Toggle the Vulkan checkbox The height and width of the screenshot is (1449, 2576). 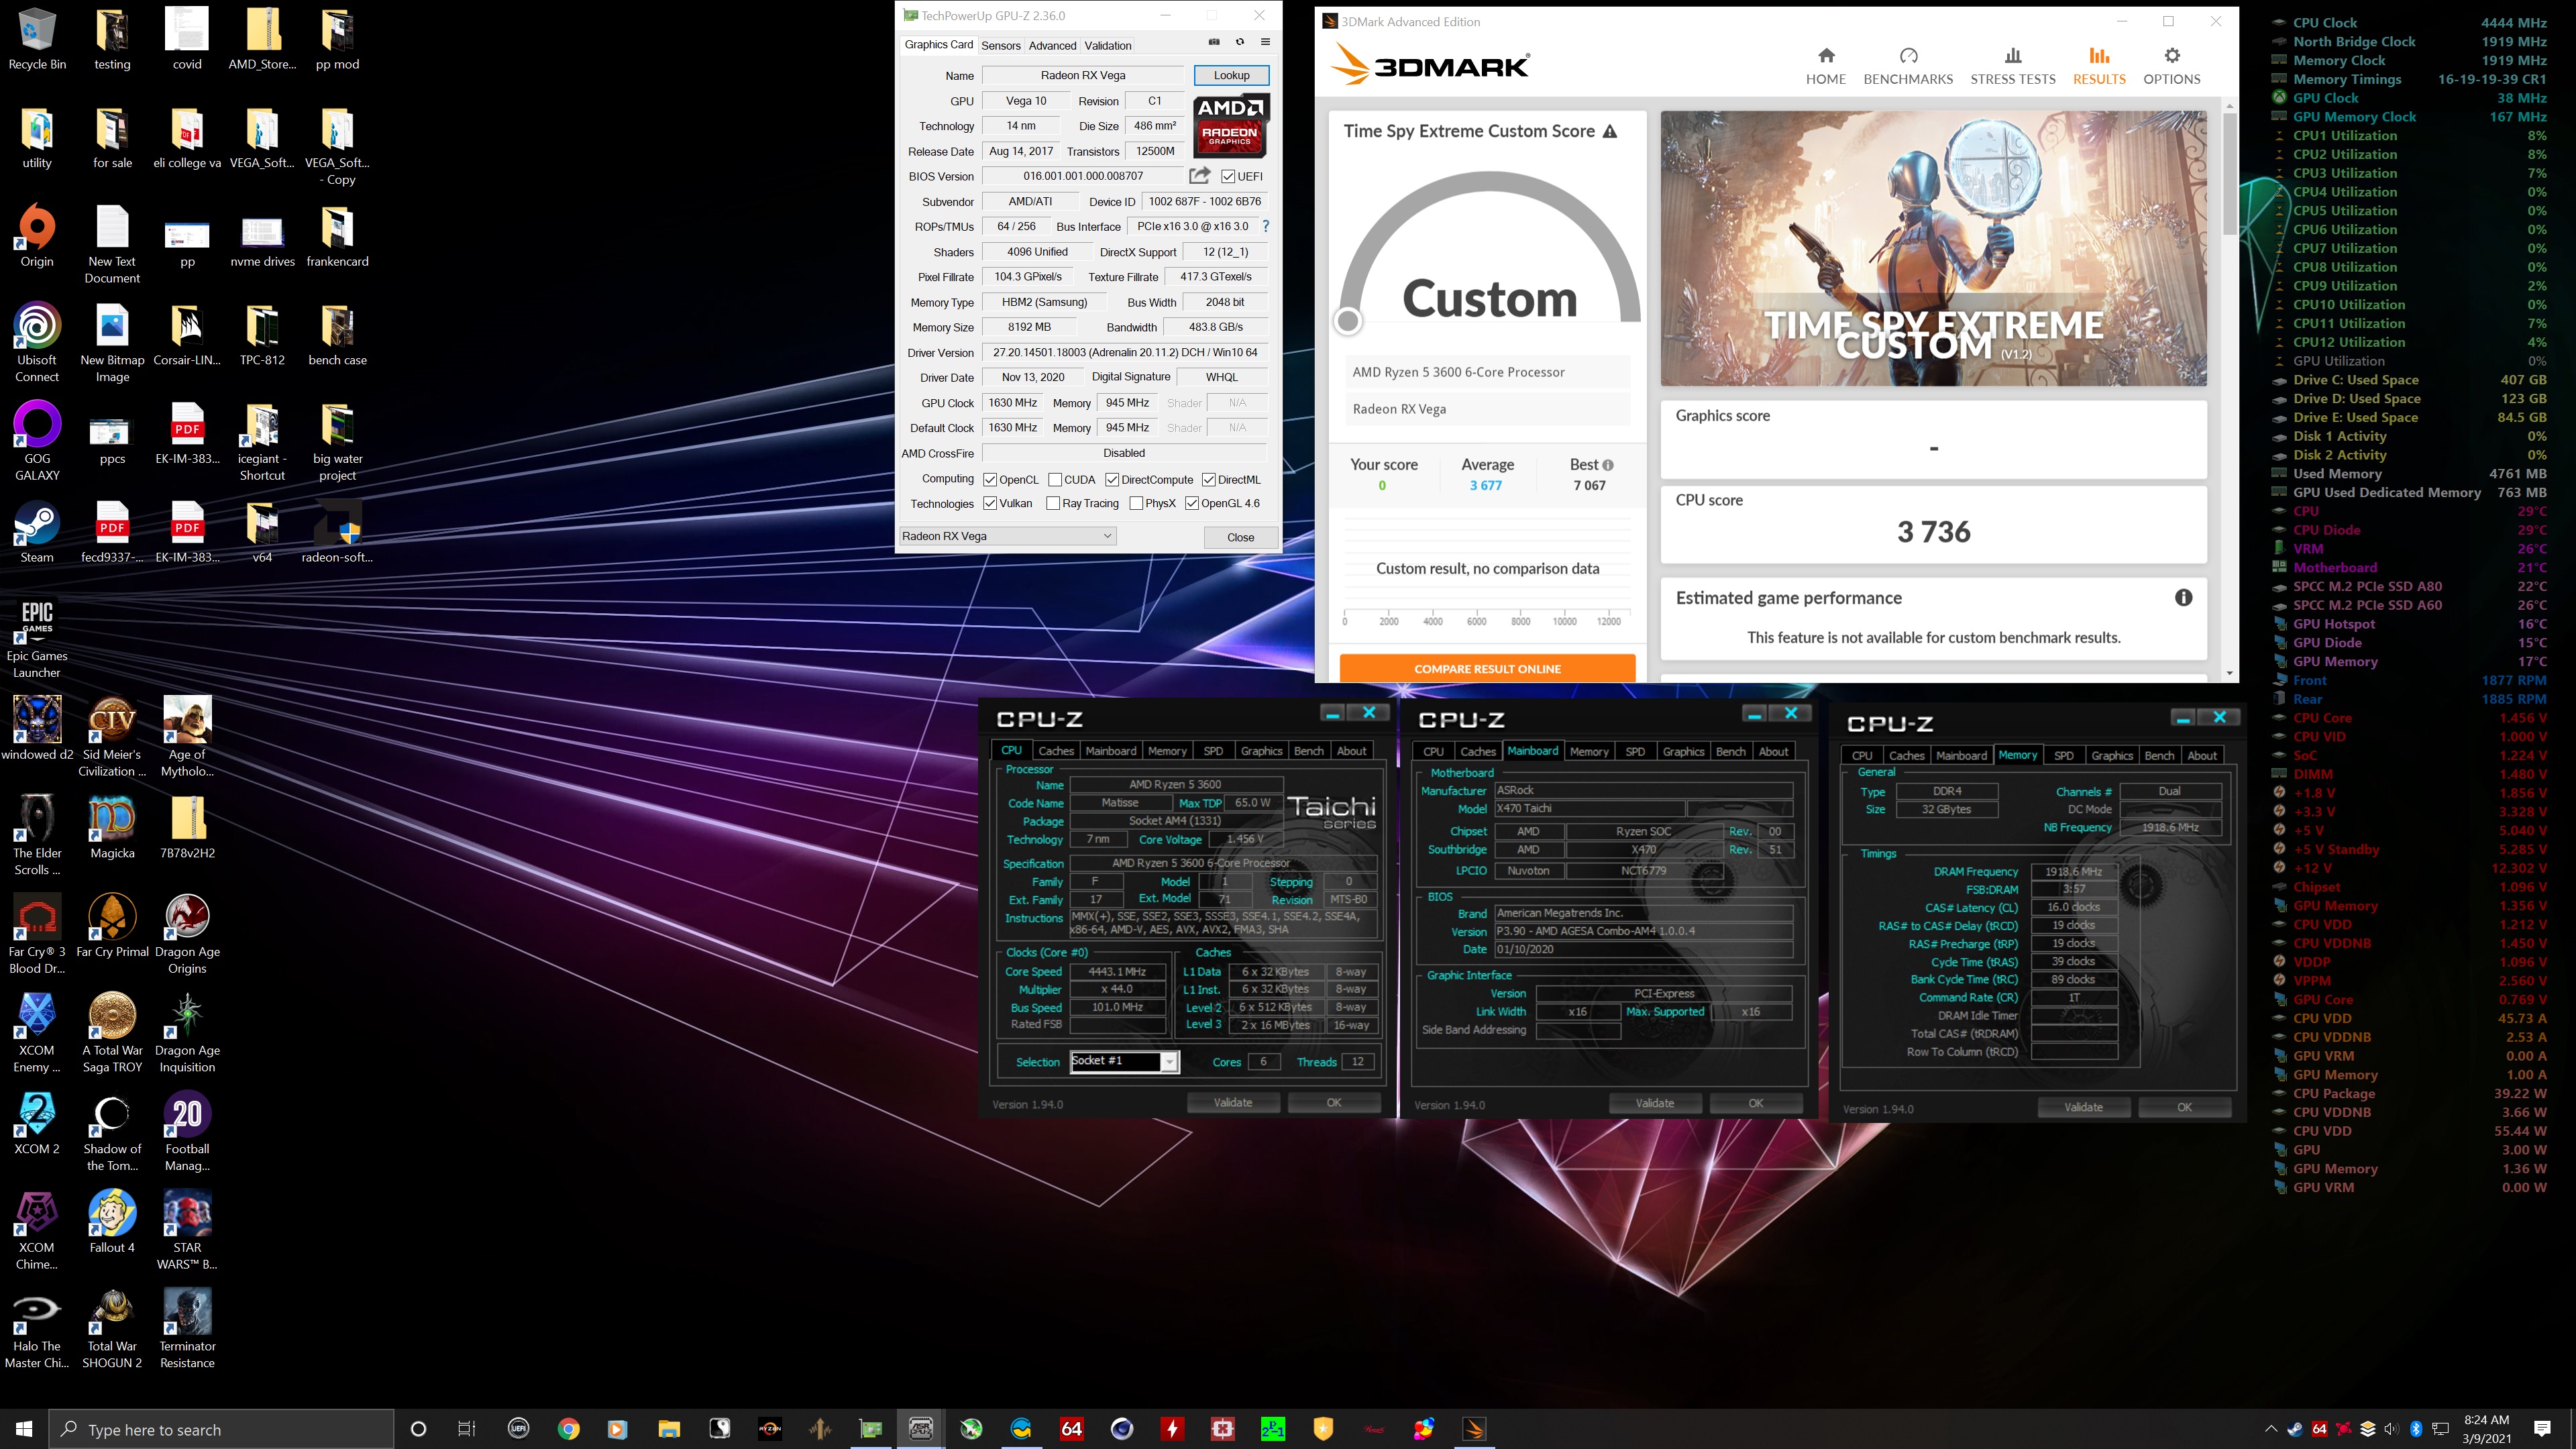click(x=990, y=503)
